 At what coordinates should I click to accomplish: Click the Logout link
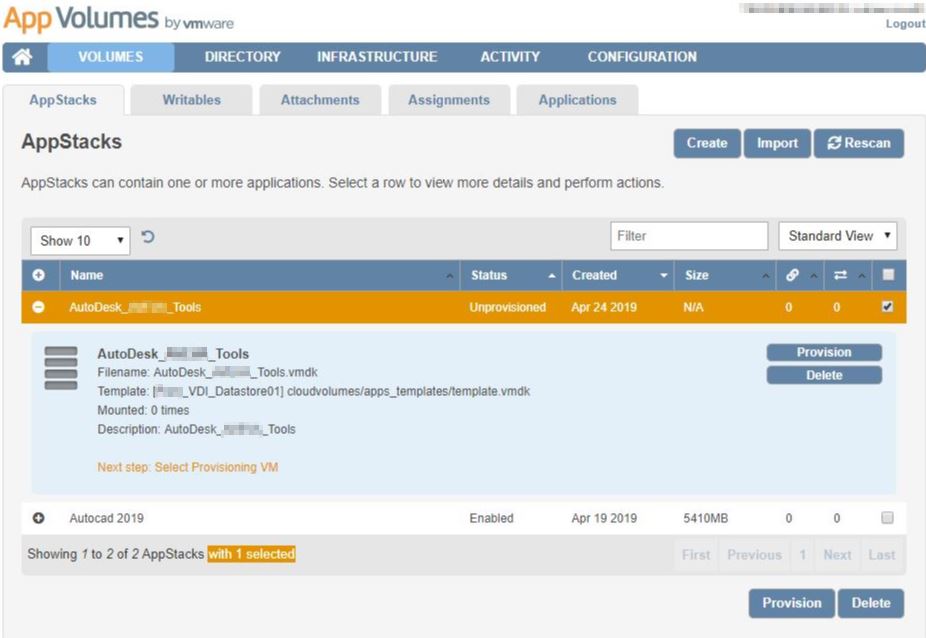pyautogui.click(x=905, y=24)
